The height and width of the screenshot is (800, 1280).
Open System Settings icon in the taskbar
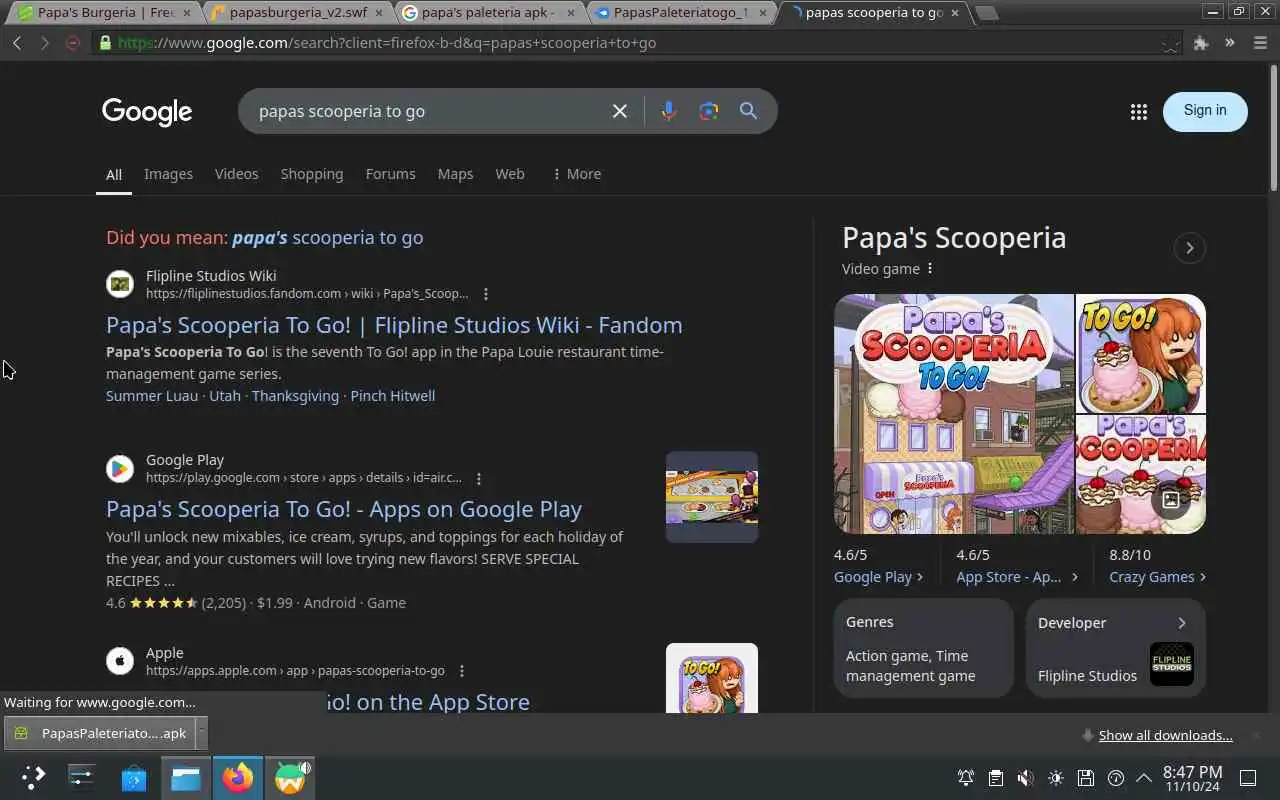(x=81, y=777)
